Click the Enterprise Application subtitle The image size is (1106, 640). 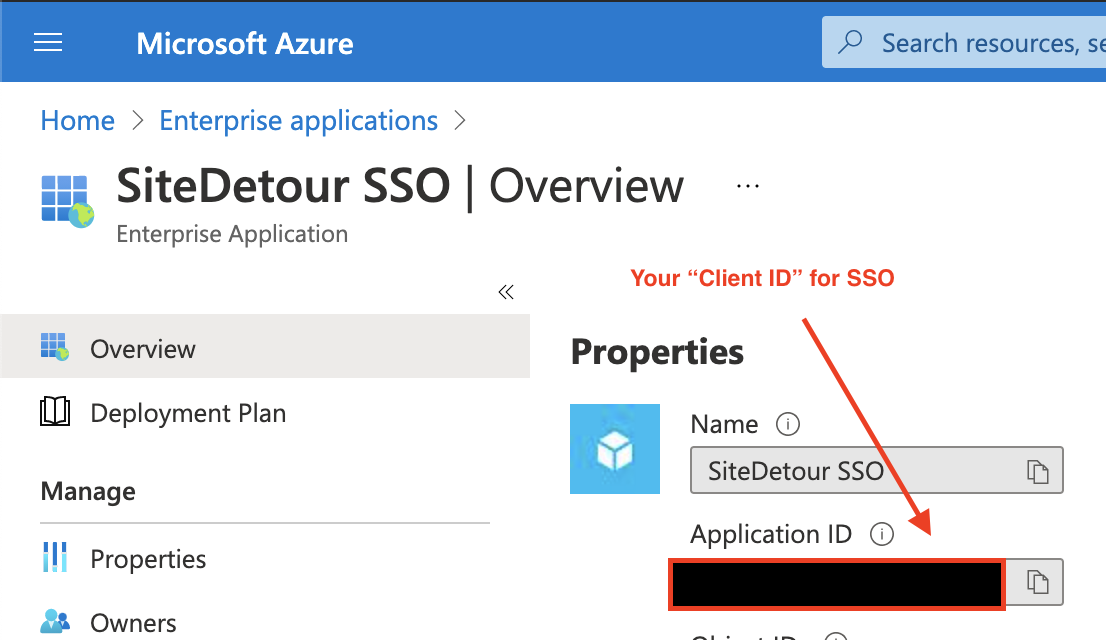click(232, 234)
